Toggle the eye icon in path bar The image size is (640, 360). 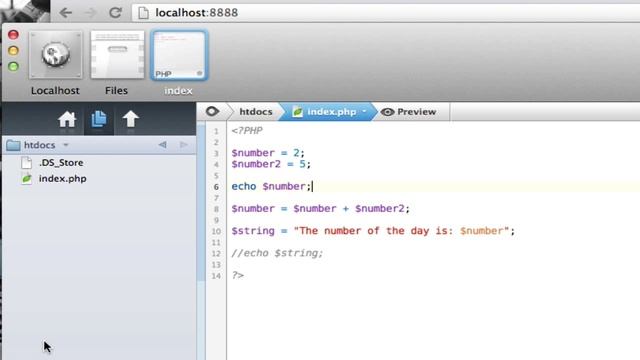(x=212, y=111)
